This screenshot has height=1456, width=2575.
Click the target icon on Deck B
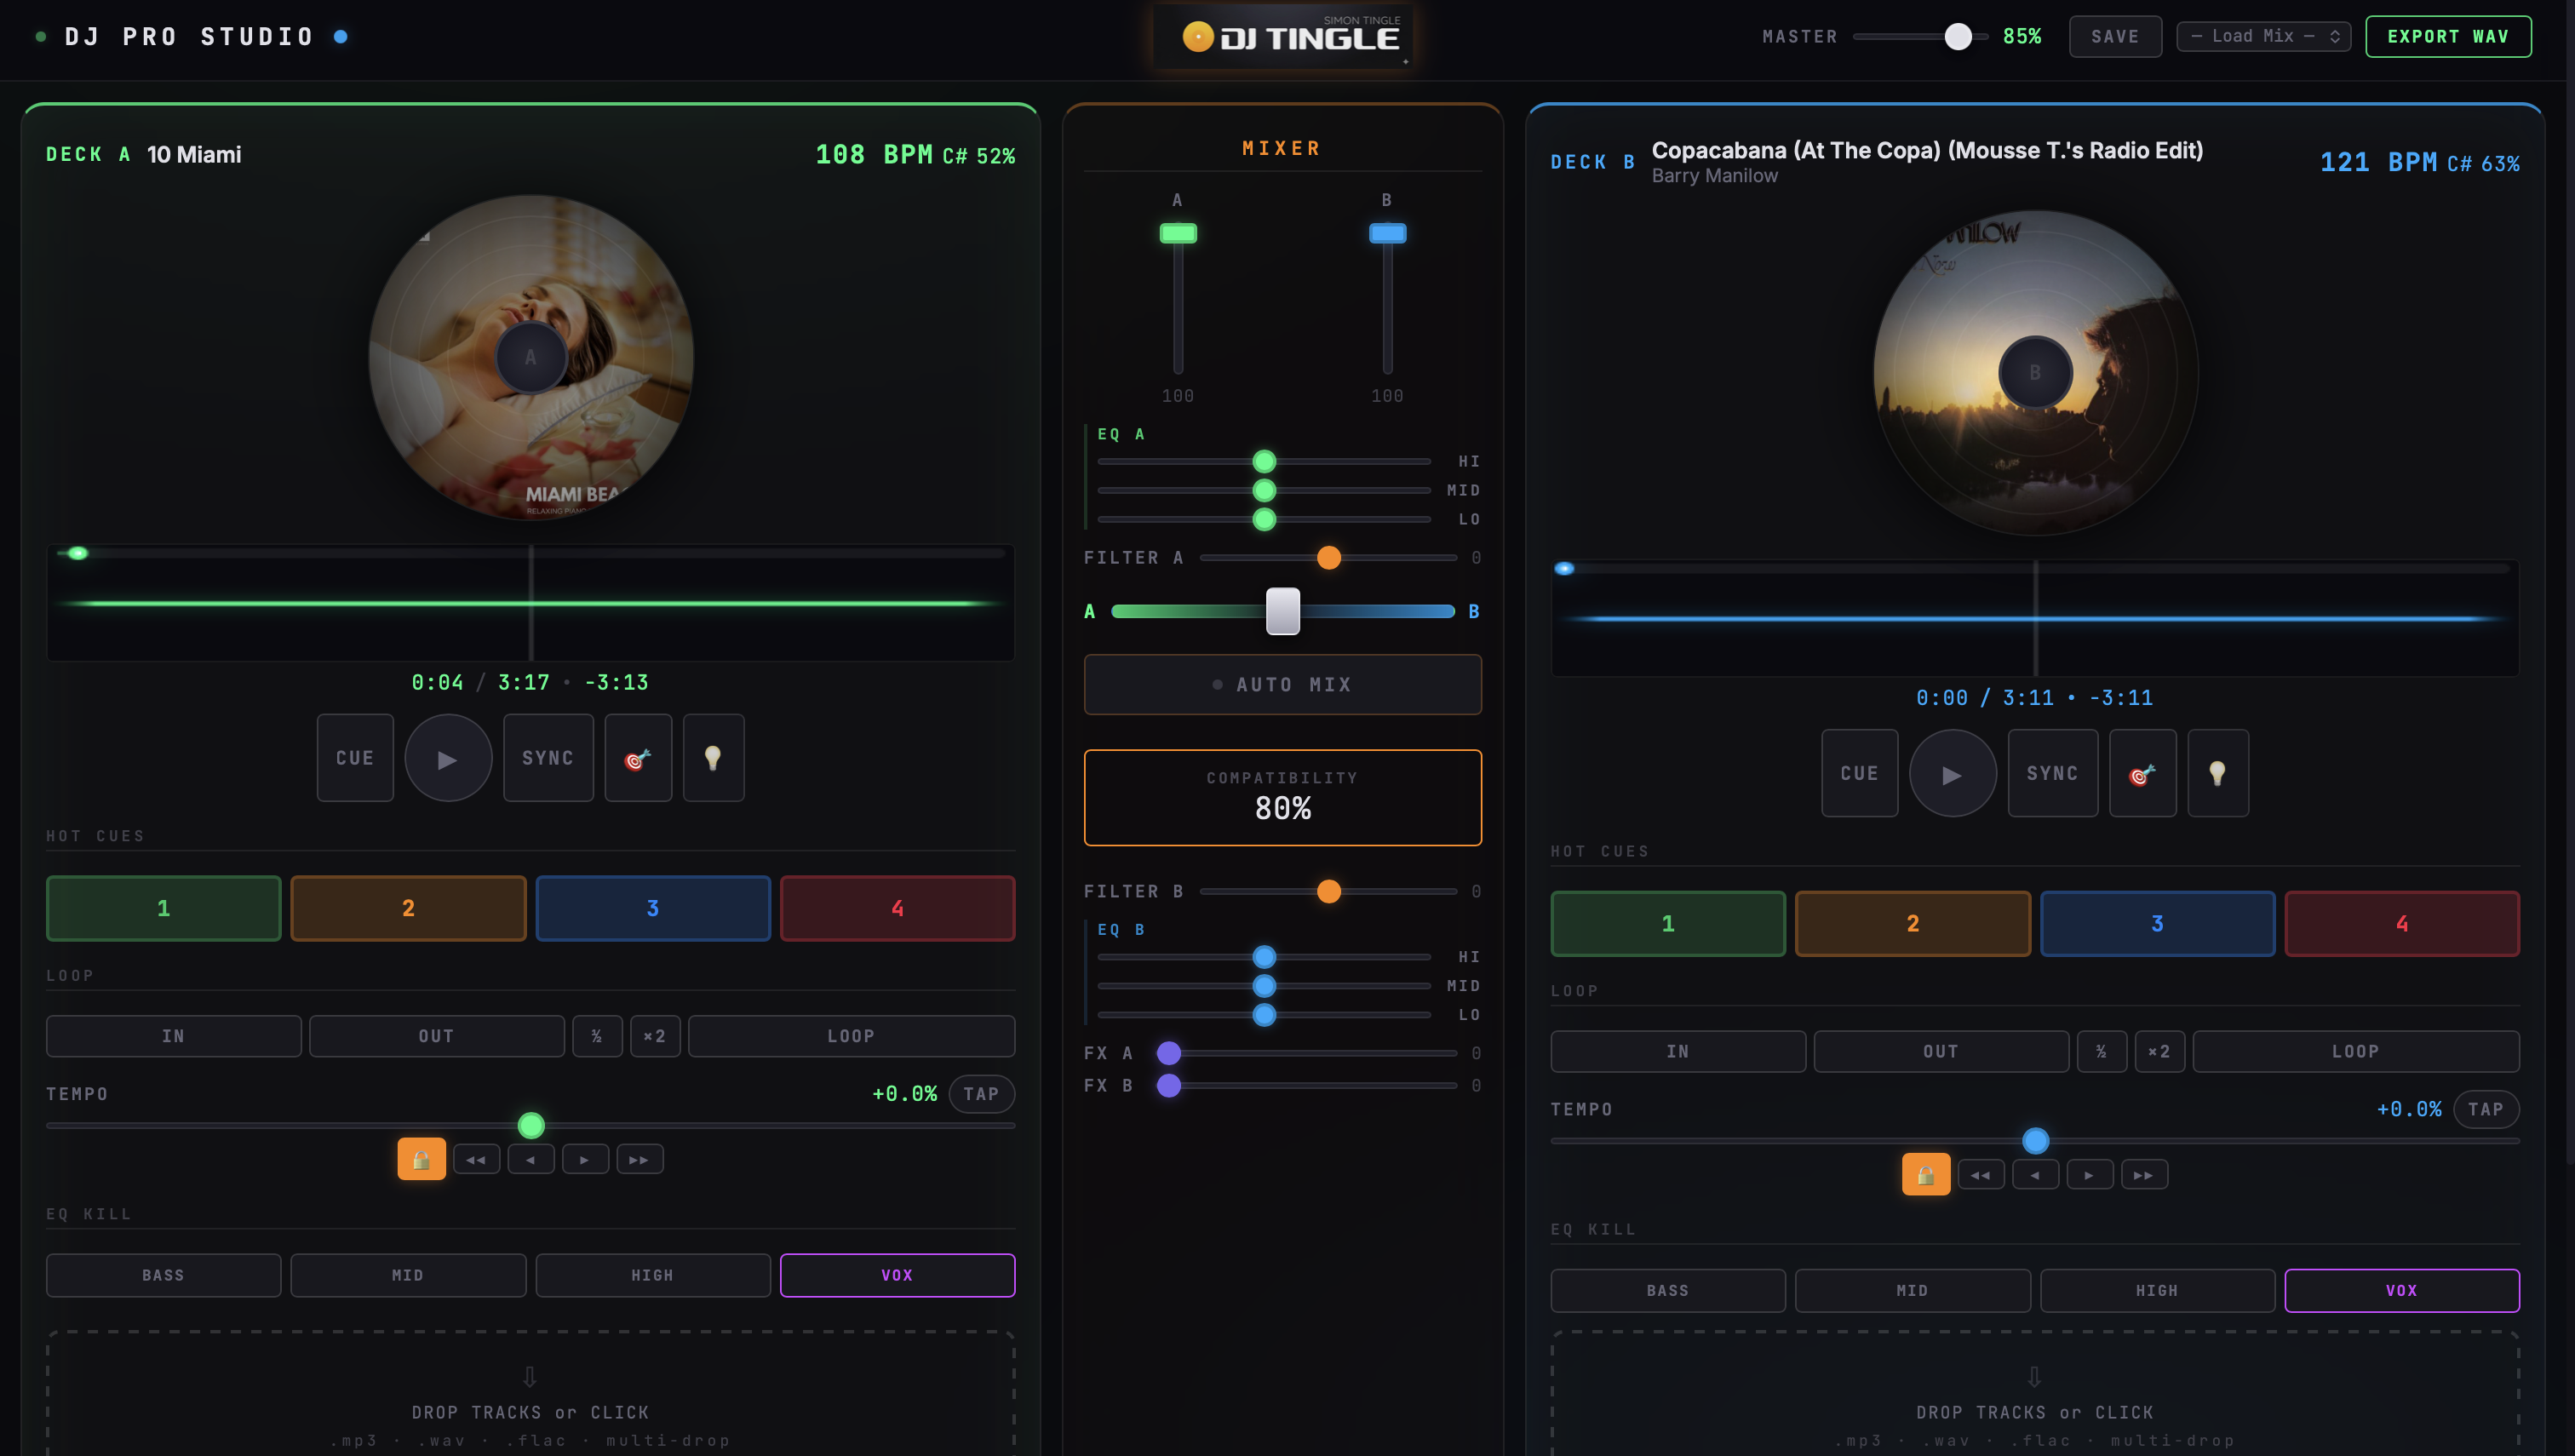2142,773
